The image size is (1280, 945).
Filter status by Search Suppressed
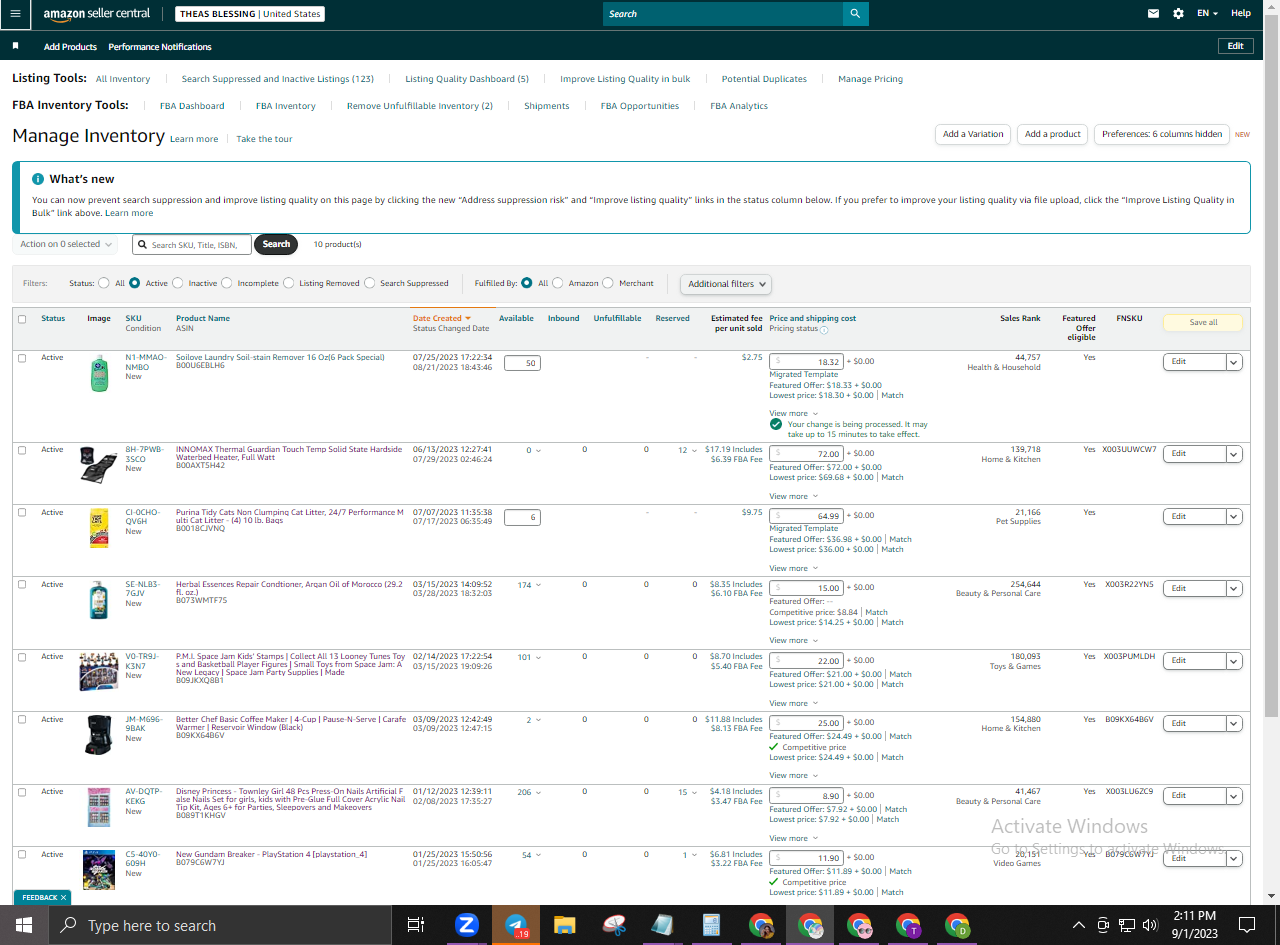coord(370,283)
